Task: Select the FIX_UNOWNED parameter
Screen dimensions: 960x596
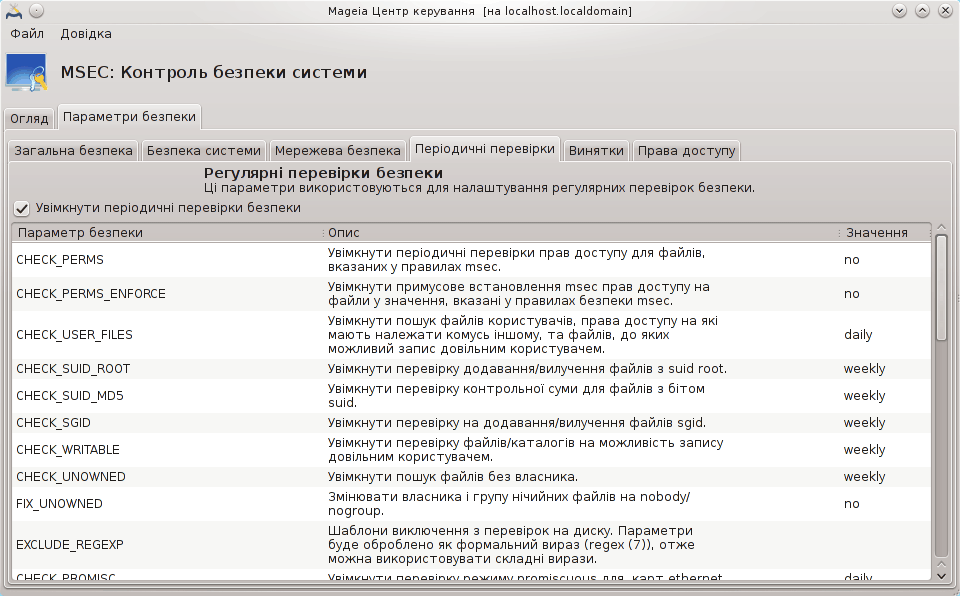Action: click(x=471, y=504)
